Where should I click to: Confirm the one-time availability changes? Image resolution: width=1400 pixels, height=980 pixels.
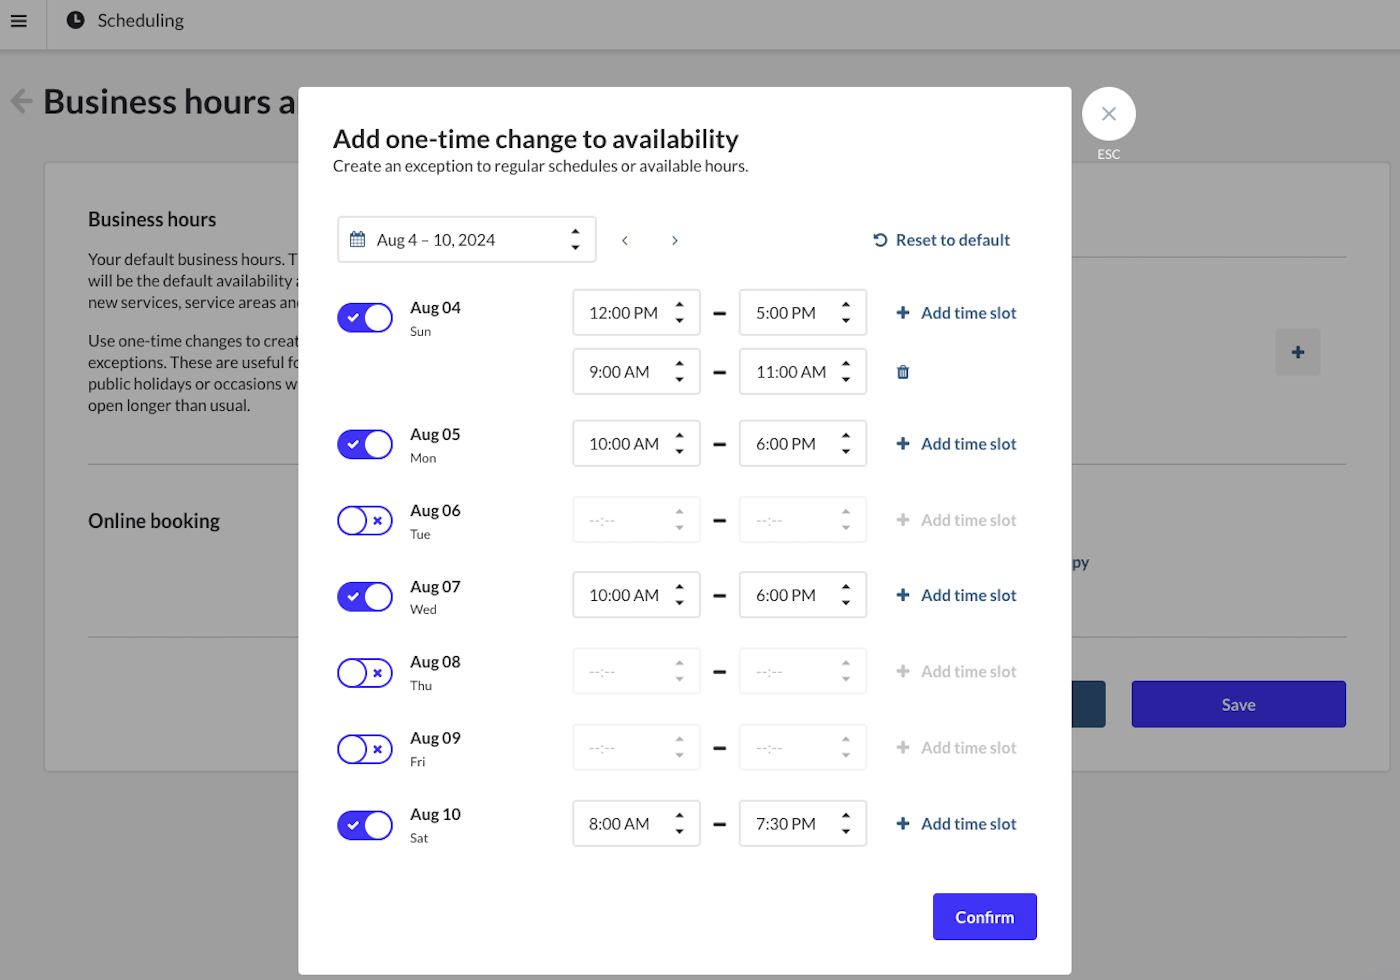click(x=984, y=916)
